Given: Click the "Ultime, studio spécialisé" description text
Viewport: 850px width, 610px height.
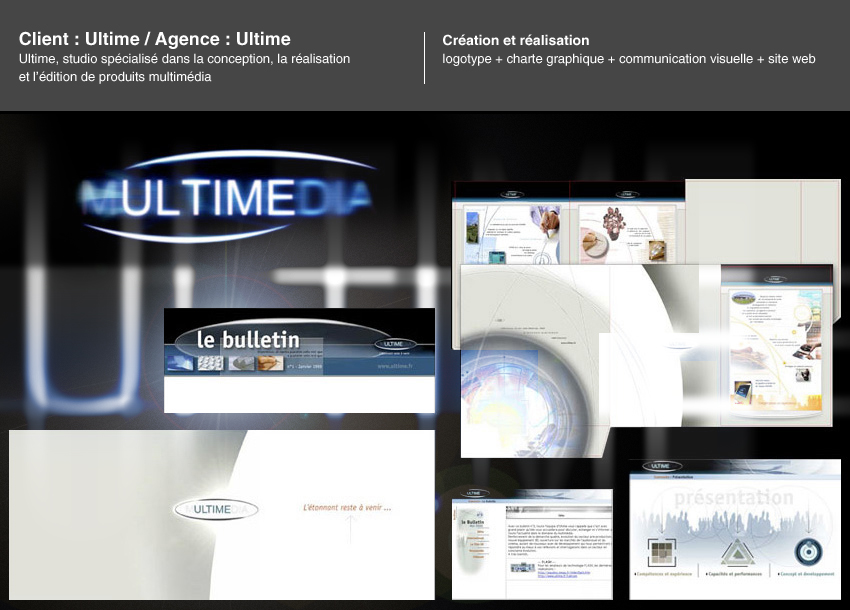Looking at the screenshot, I should (184, 68).
